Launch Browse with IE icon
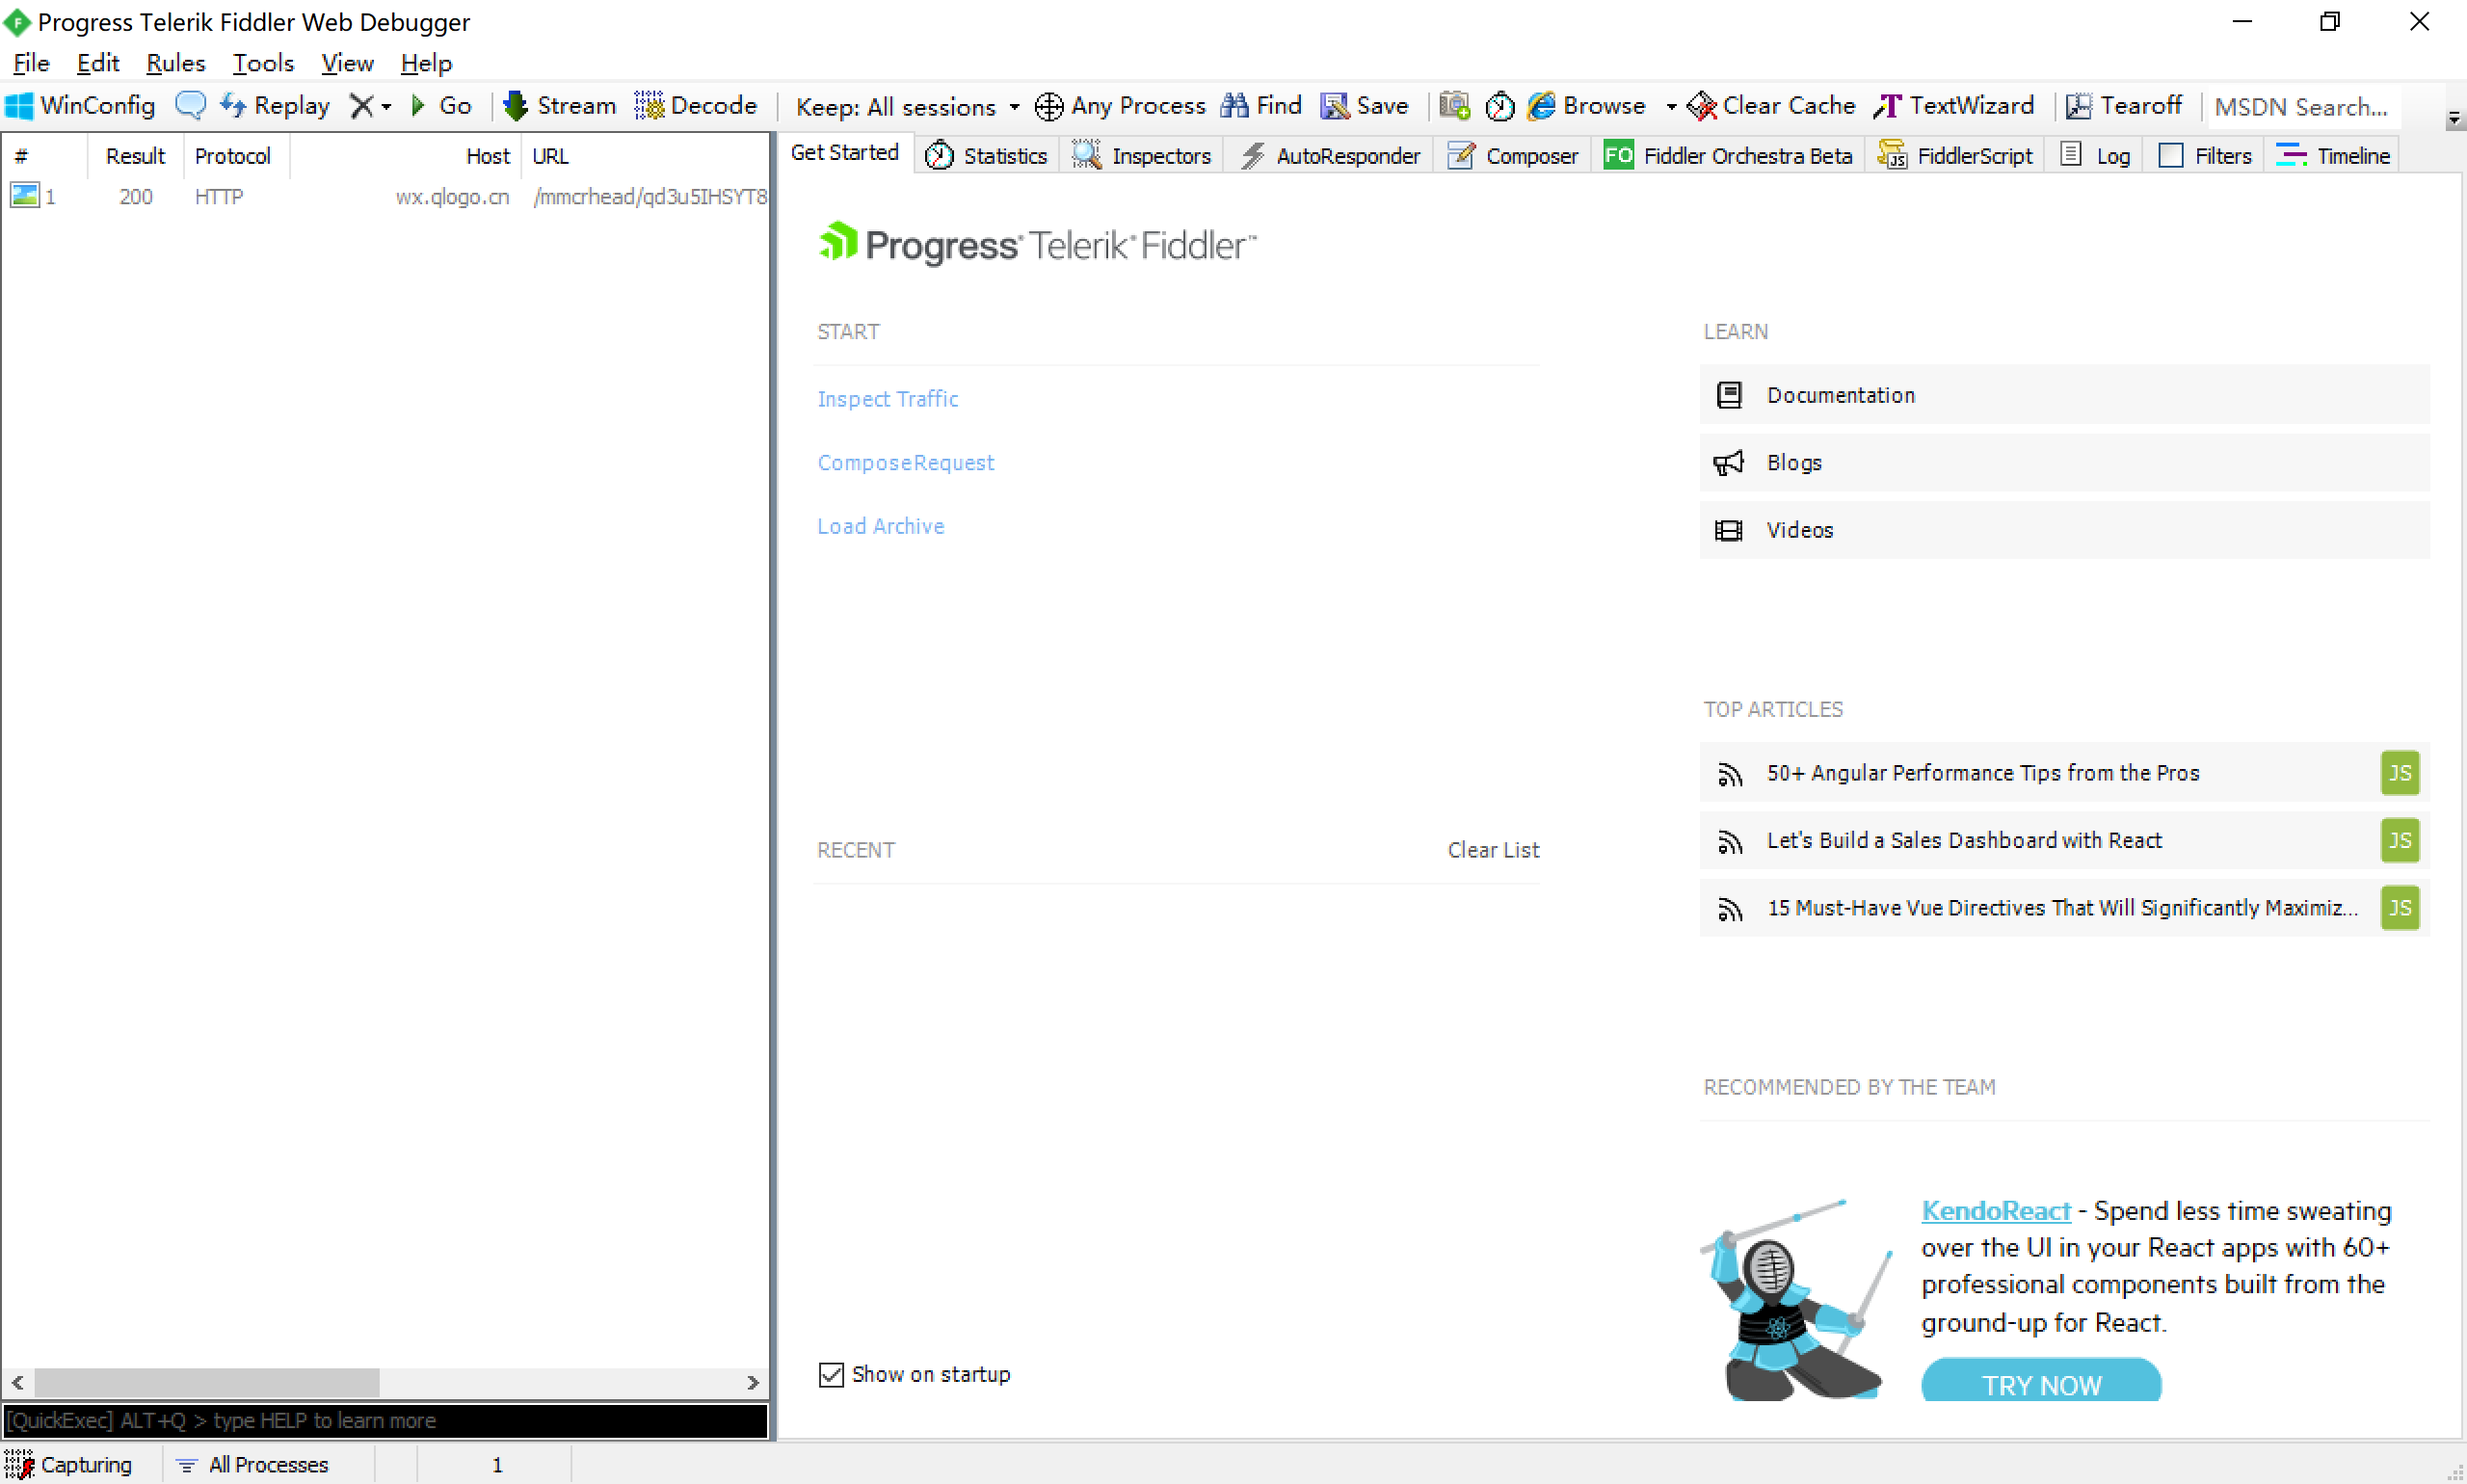2467x1484 pixels. [x=1587, y=106]
